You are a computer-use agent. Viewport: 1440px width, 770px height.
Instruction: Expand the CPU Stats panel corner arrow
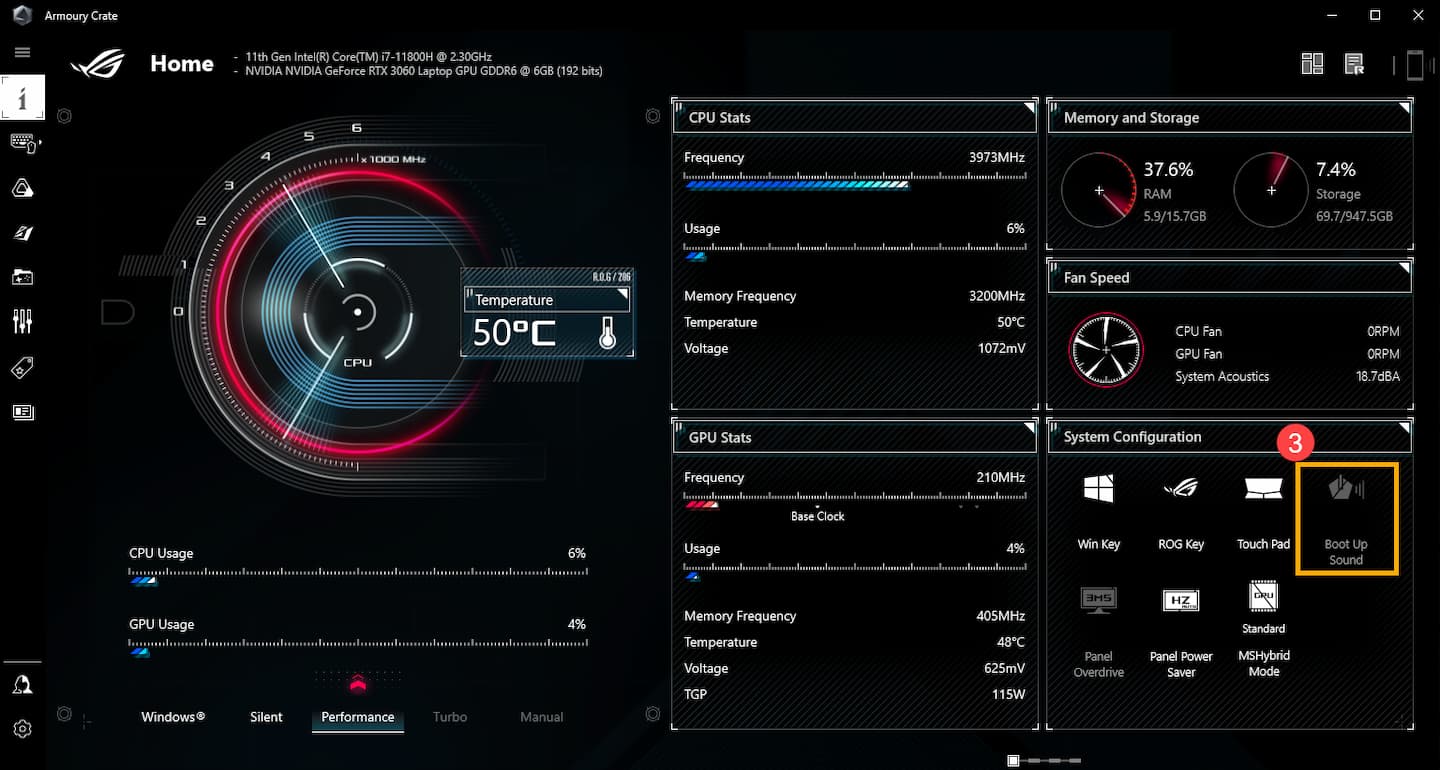pos(1028,107)
